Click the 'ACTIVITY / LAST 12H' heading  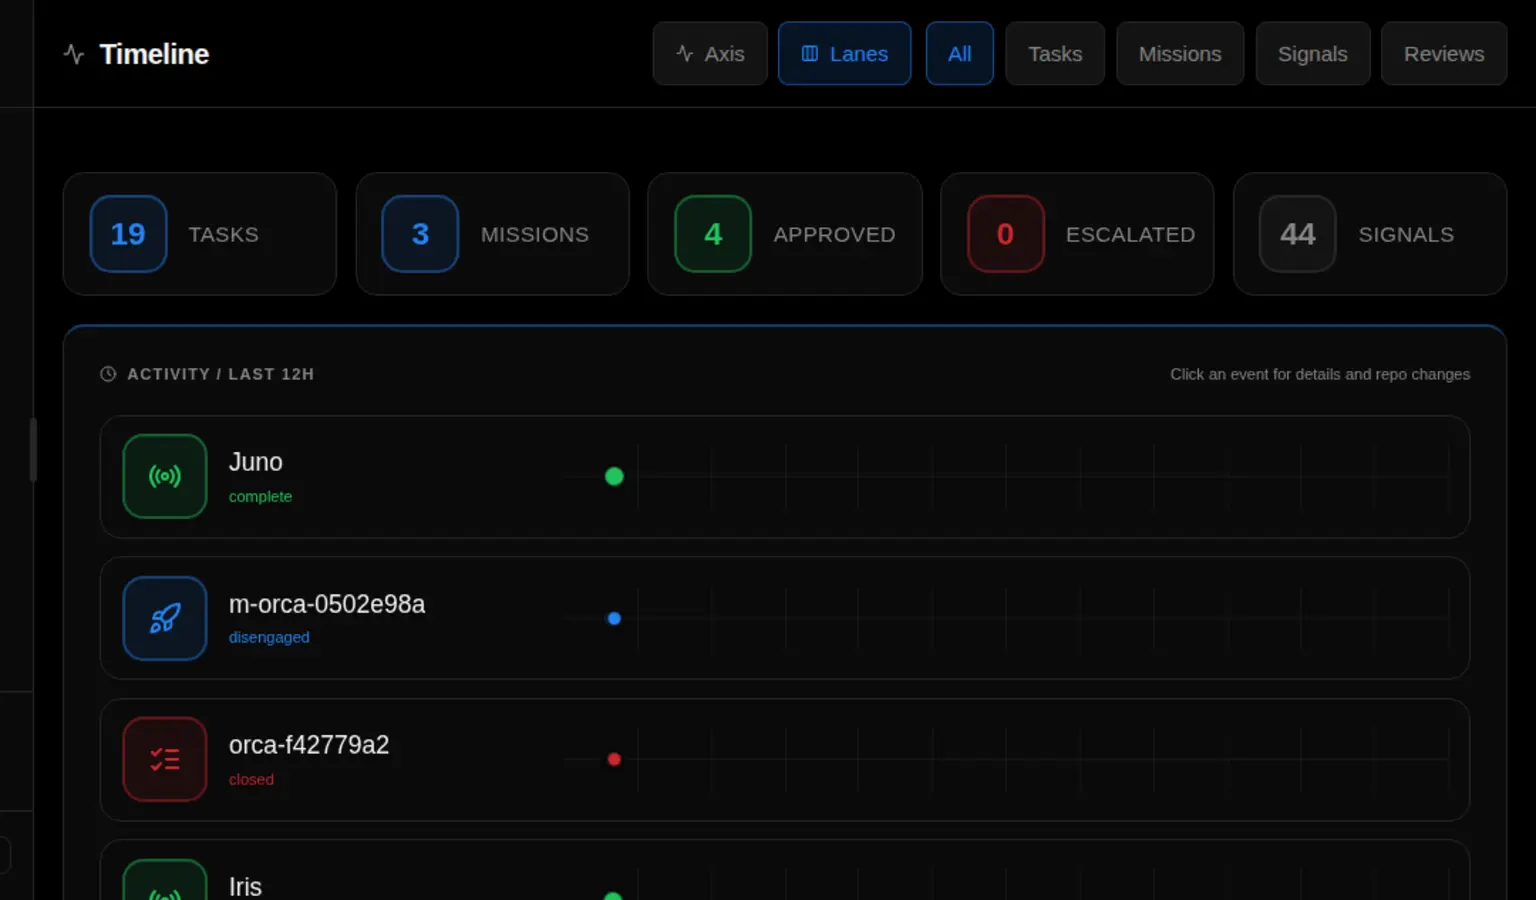221,374
